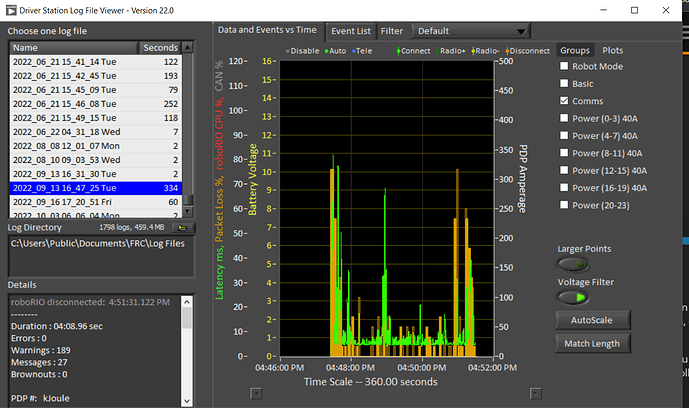This screenshot has height=408, width=689.
Task: Click the Details panel scrollbar thumb
Action: (187, 318)
